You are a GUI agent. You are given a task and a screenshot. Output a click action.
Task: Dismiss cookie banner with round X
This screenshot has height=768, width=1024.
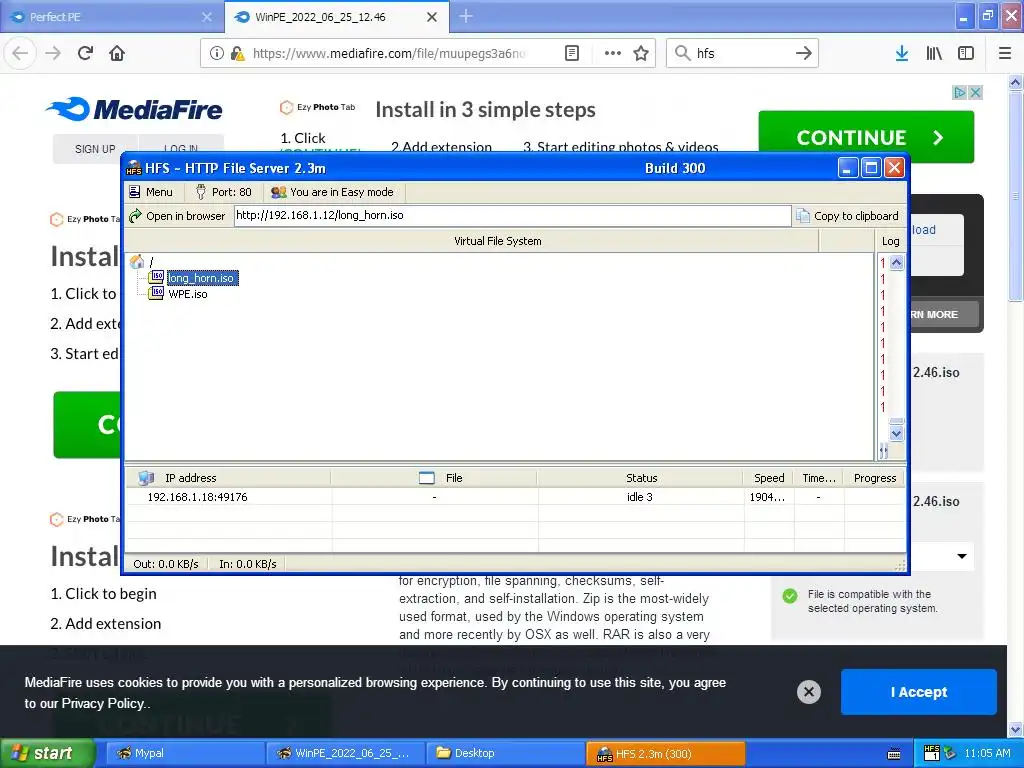(808, 692)
